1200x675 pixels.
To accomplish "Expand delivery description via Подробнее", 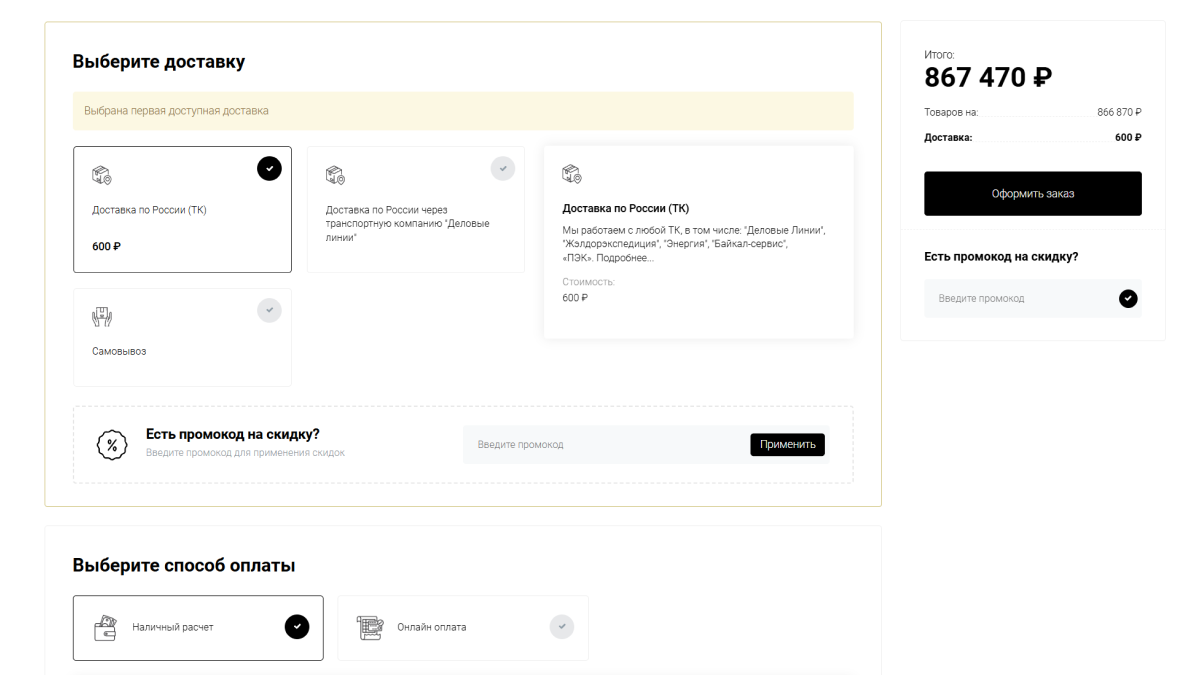I will (x=627, y=258).
